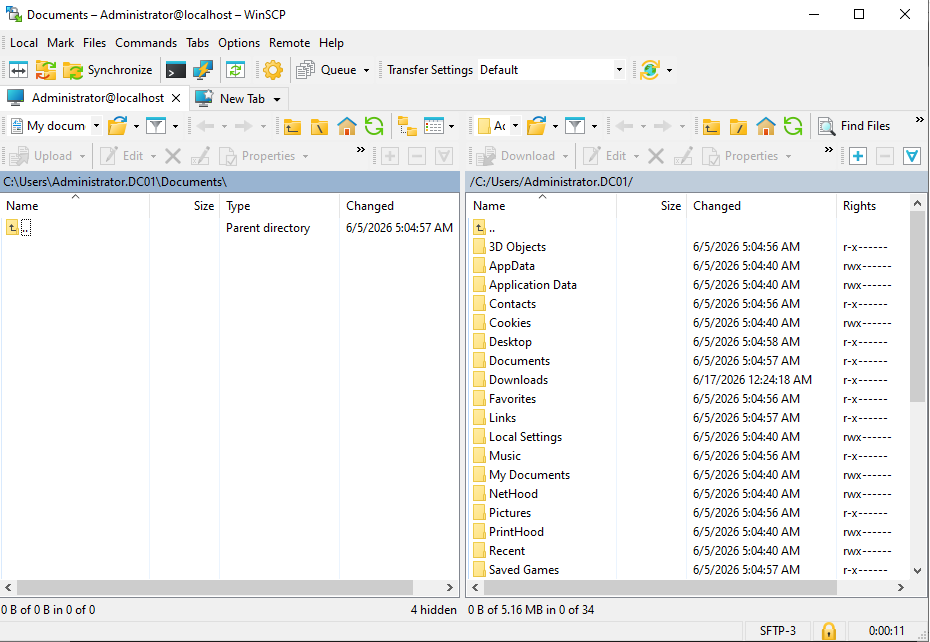Go to local Parent Directory icon
The image size is (930, 642).
click(x=292, y=126)
